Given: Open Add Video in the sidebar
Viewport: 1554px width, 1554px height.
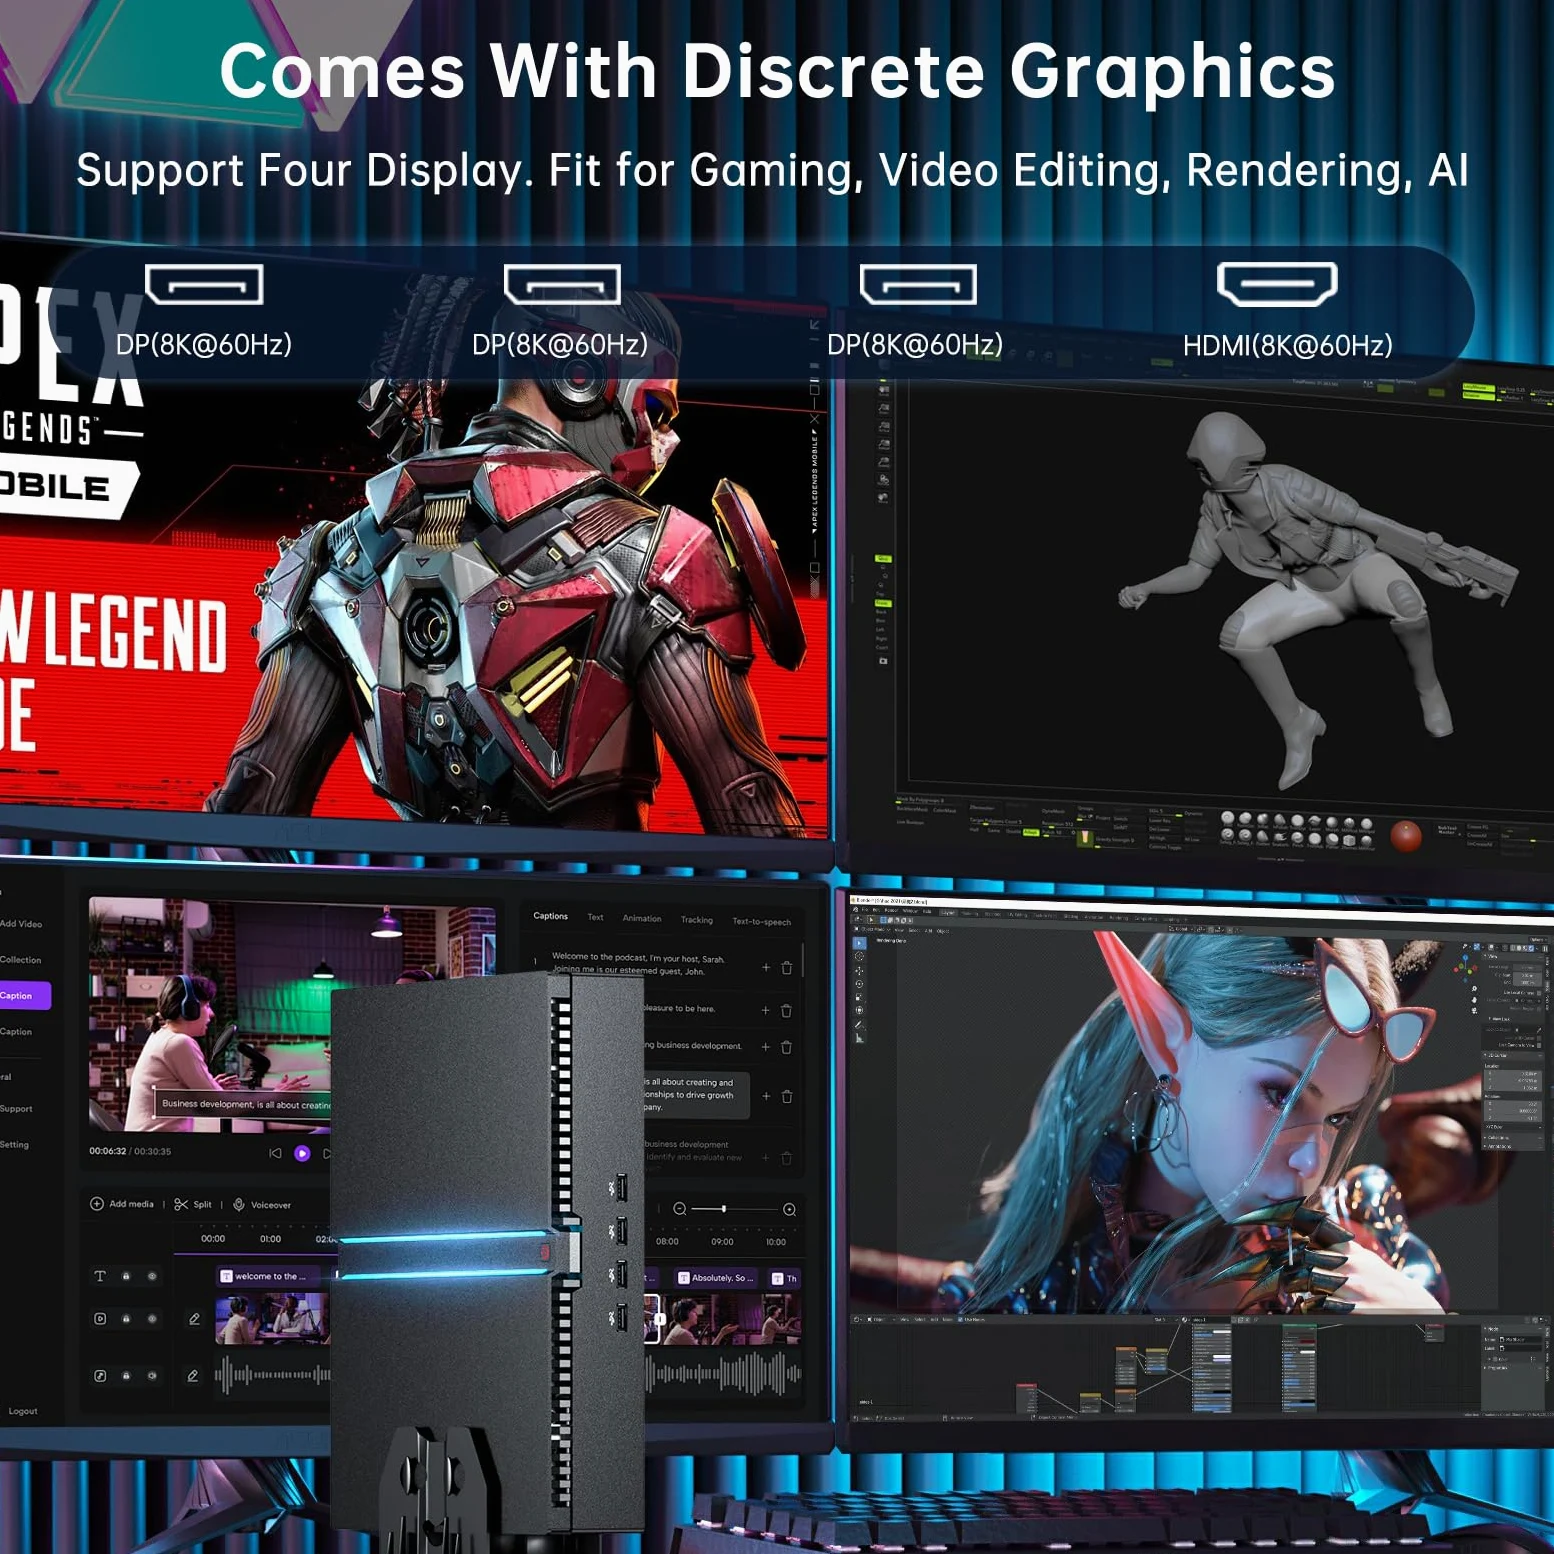Looking at the screenshot, I should [x=22, y=924].
